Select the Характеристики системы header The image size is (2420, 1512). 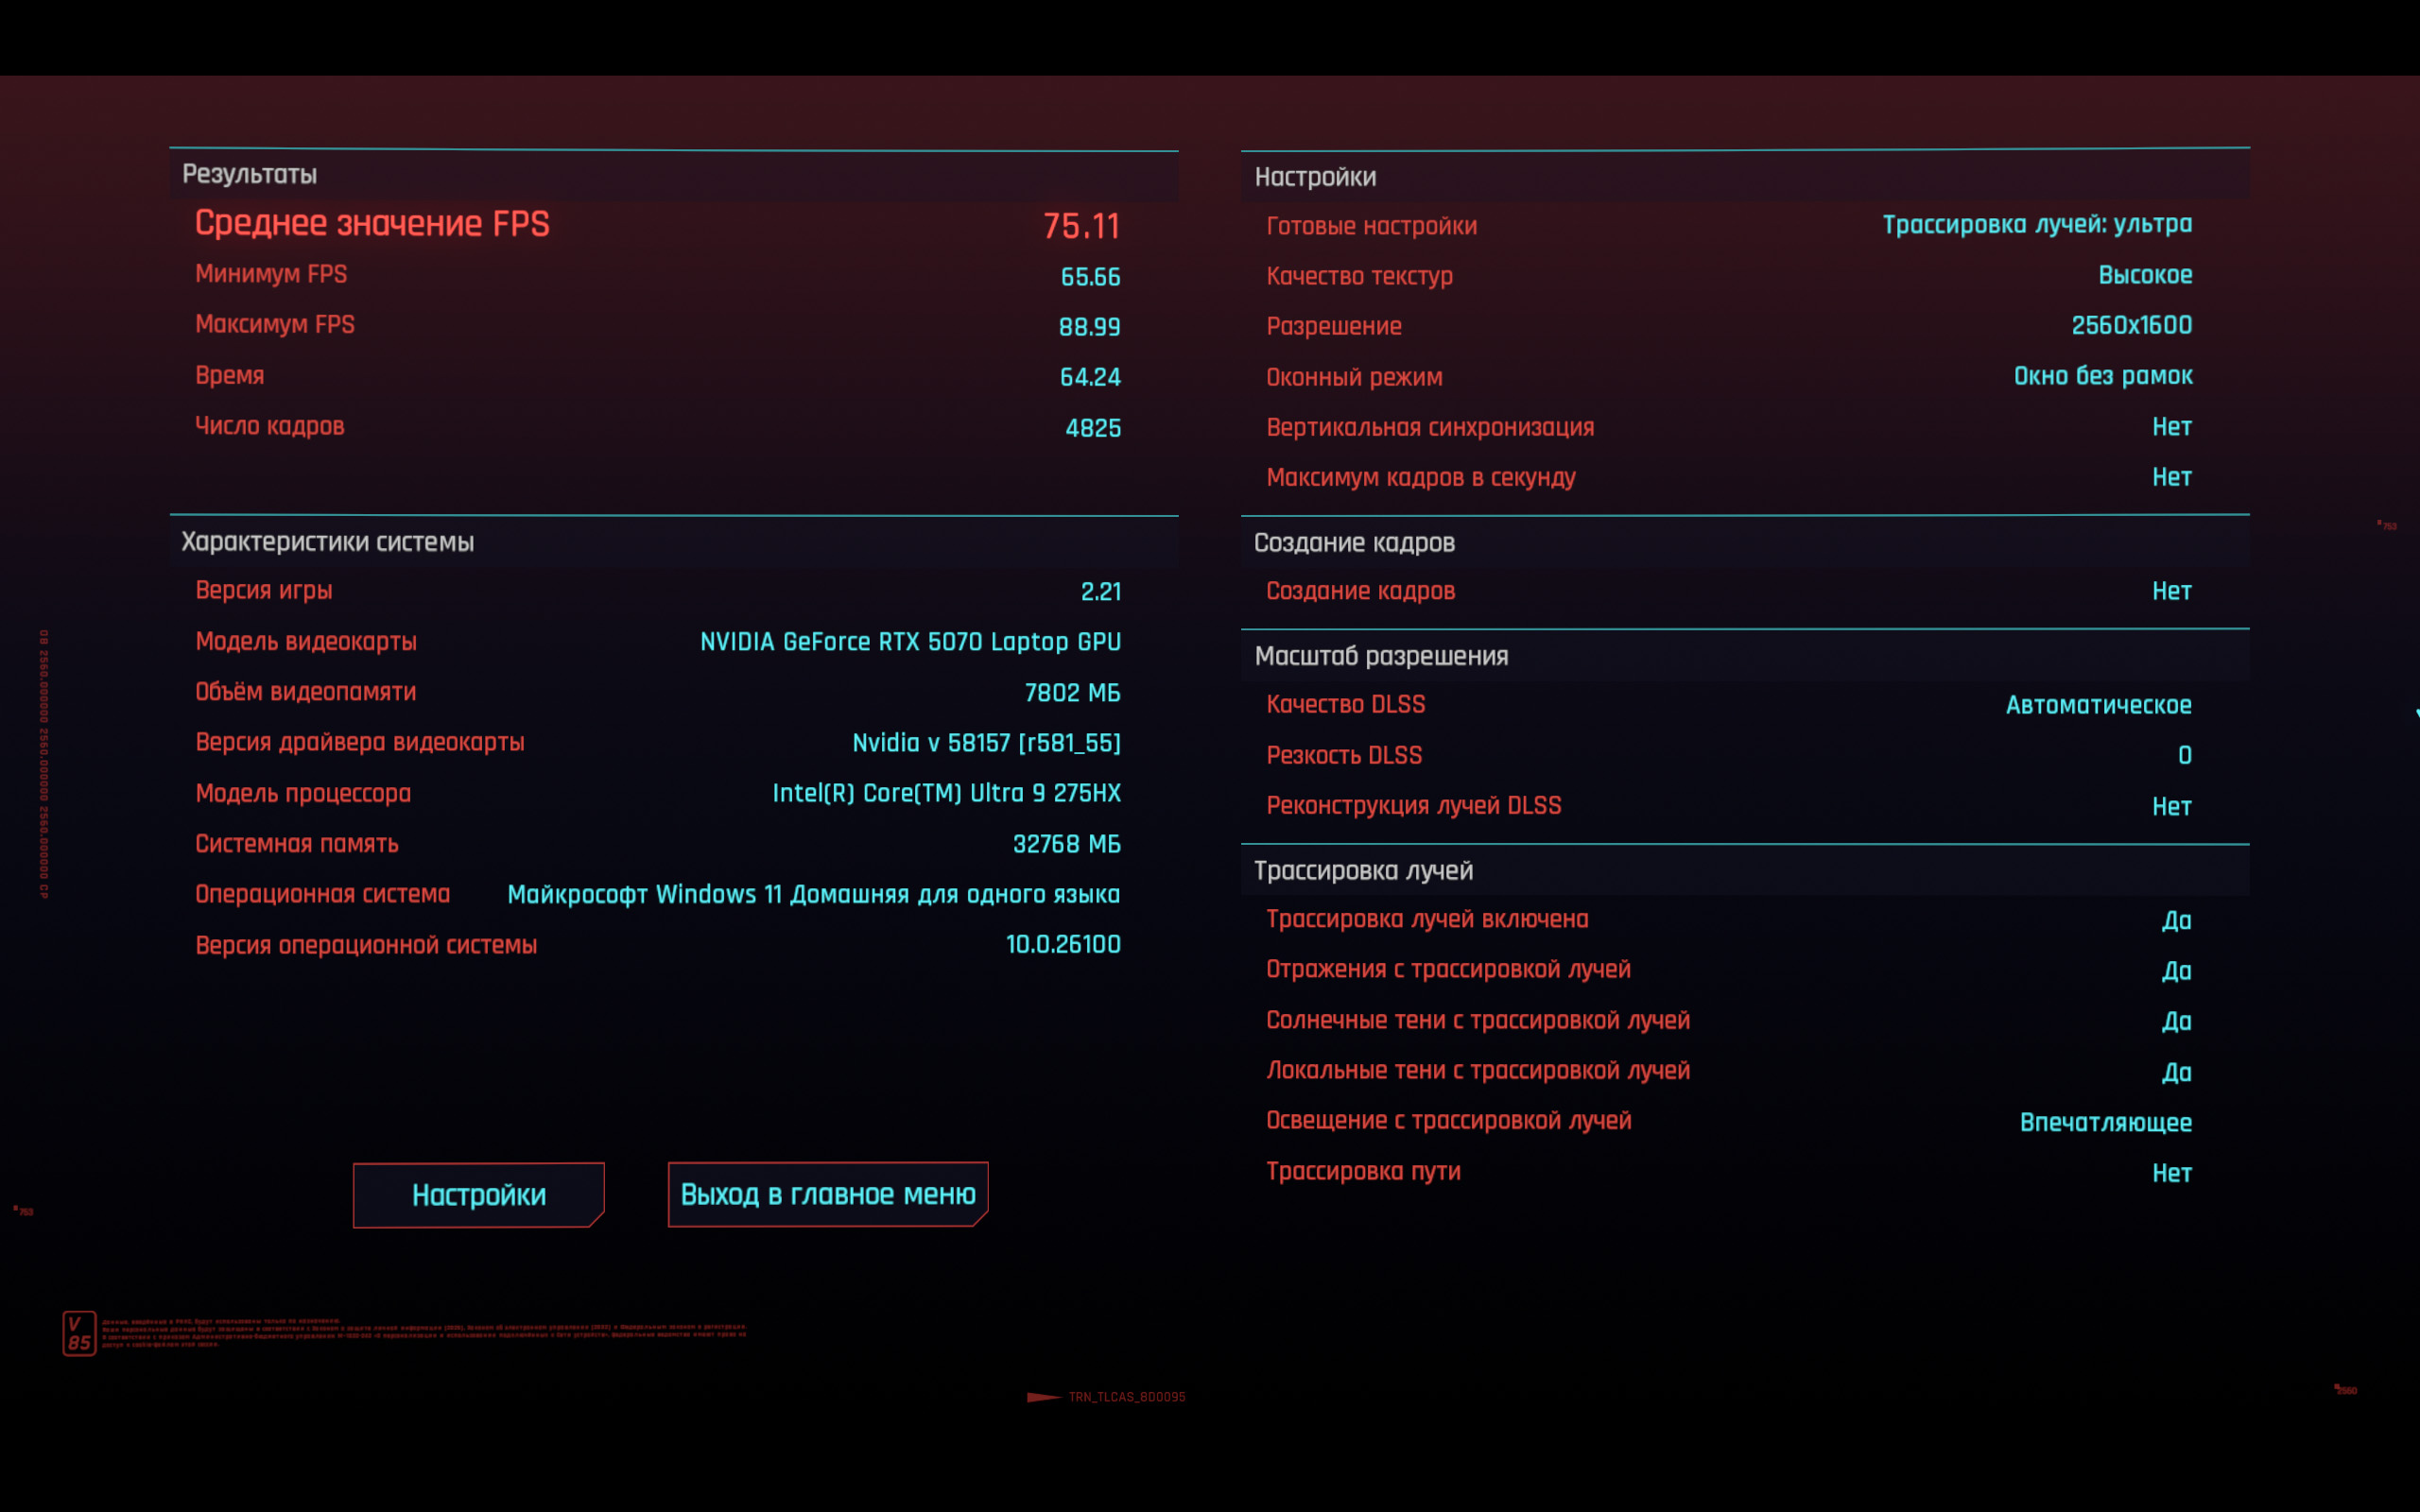[x=327, y=542]
